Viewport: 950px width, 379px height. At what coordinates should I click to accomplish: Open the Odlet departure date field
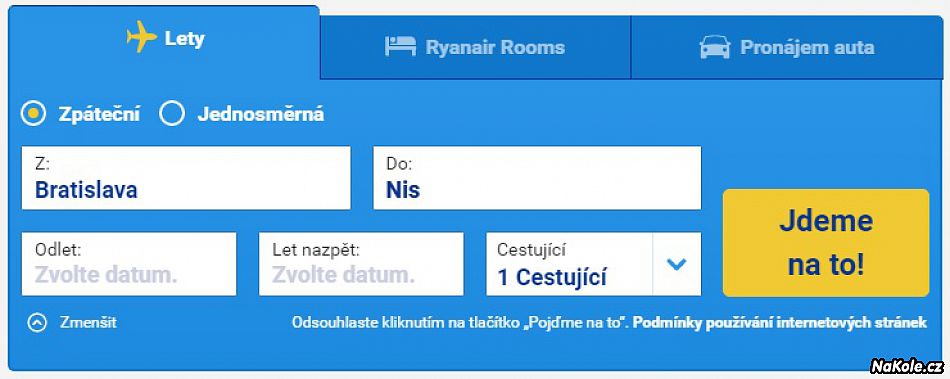(129, 264)
